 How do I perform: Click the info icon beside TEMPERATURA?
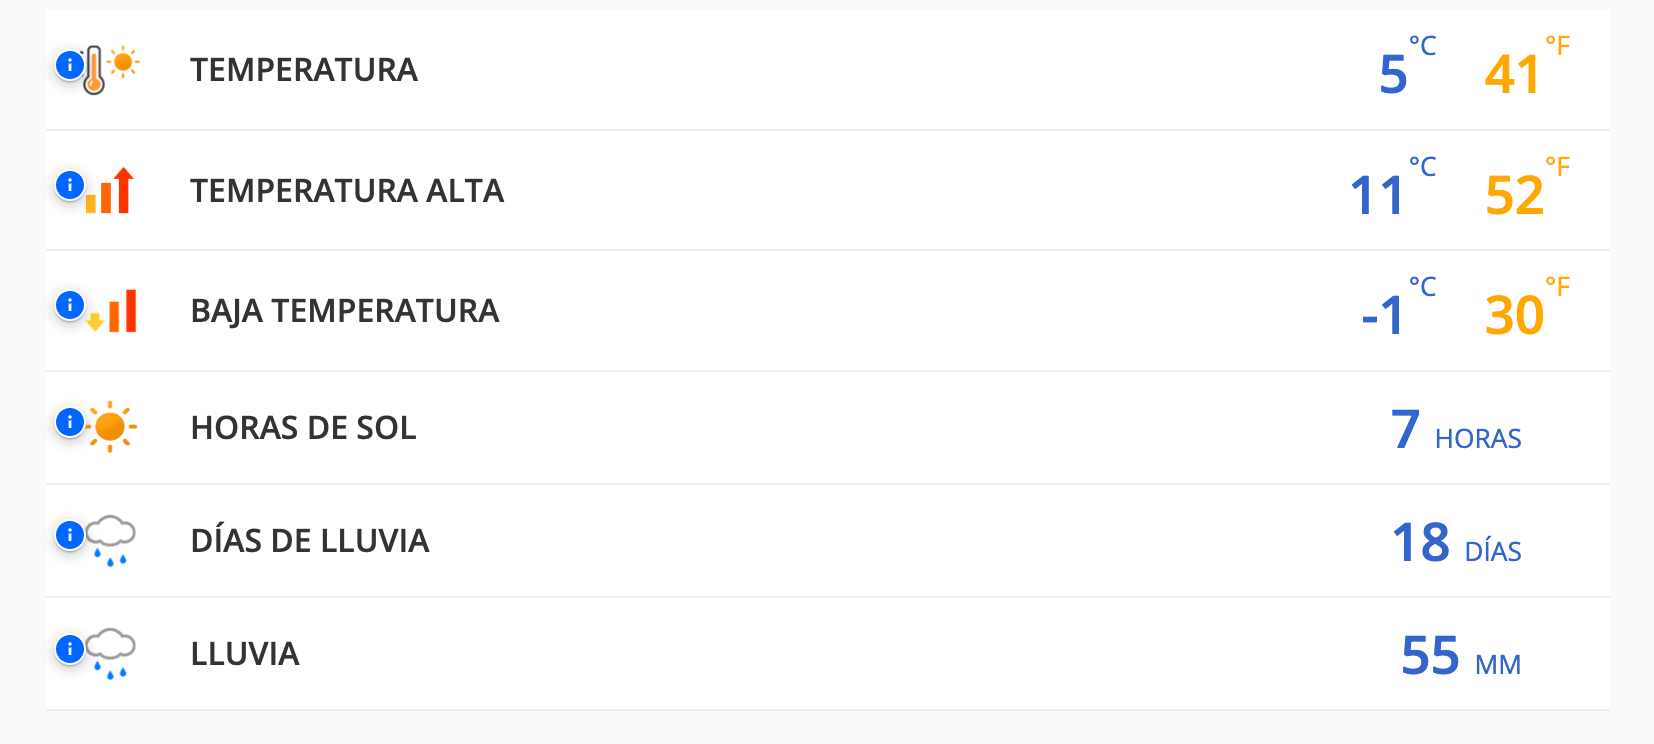69,65
